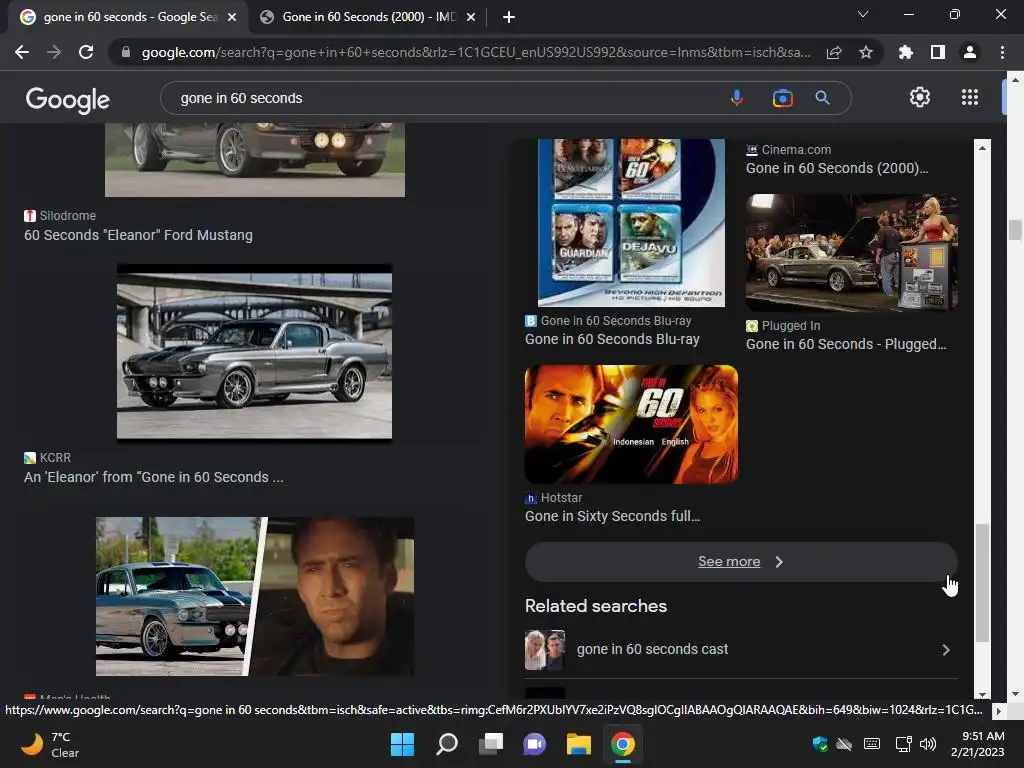Viewport: 1024px width, 768px height.
Task: Switch to the gone in 60 seconds Google tab
Action: [x=129, y=17]
